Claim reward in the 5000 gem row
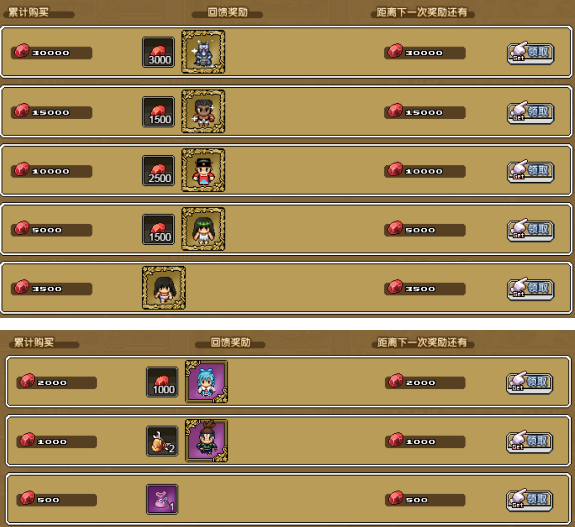Viewport: 575px width, 527px height. click(x=530, y=230)
